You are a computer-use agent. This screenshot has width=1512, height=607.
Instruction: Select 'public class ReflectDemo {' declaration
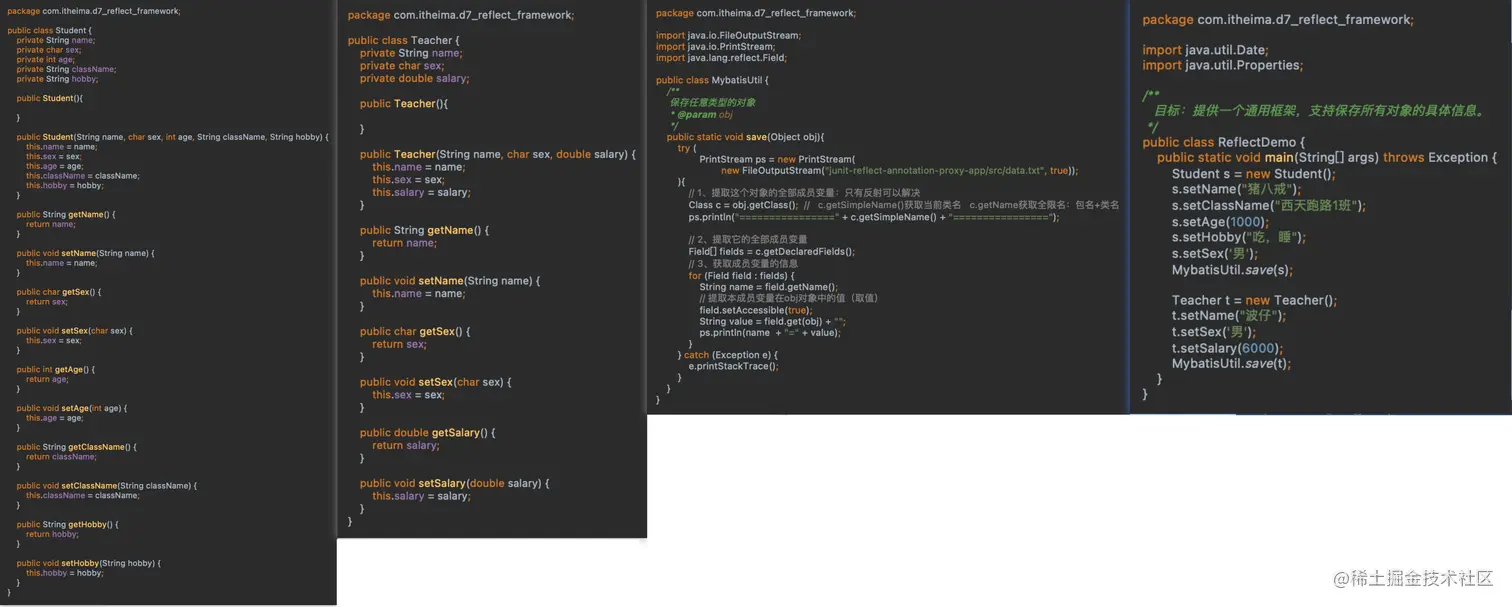coord(1224,142)
